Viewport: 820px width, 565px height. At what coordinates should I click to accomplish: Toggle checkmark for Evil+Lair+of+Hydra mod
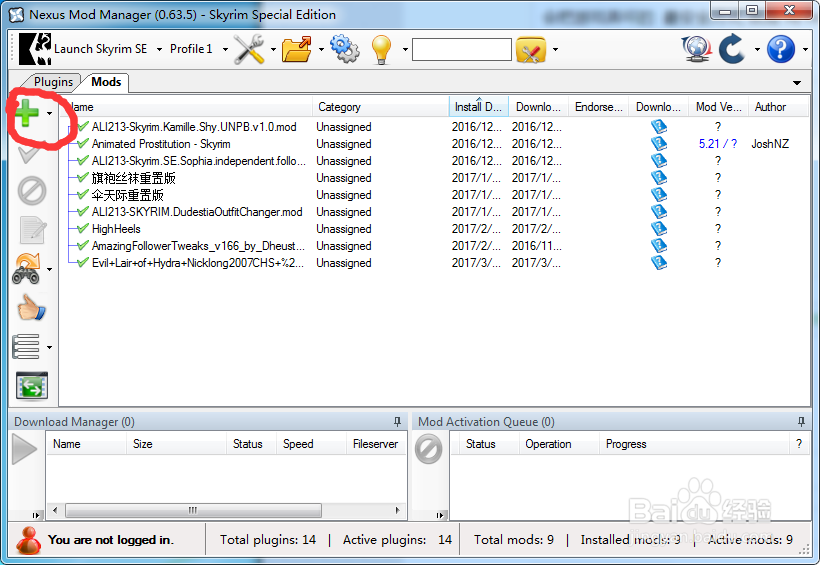point(83,263)
